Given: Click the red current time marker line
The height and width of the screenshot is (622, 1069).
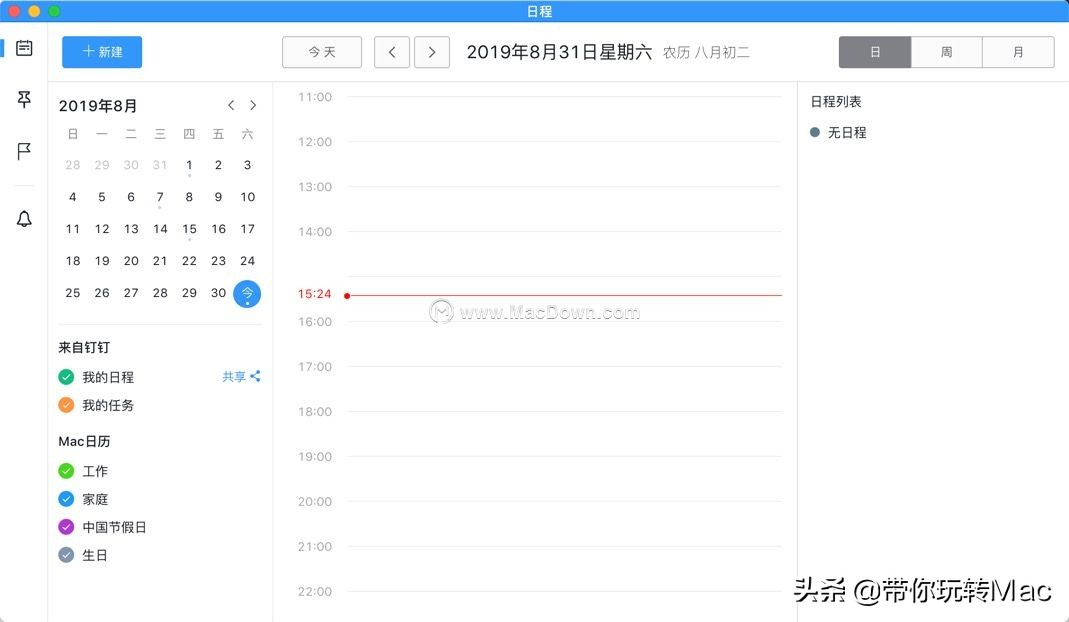Looking at the screenshot, I should [x=560, y=295].
